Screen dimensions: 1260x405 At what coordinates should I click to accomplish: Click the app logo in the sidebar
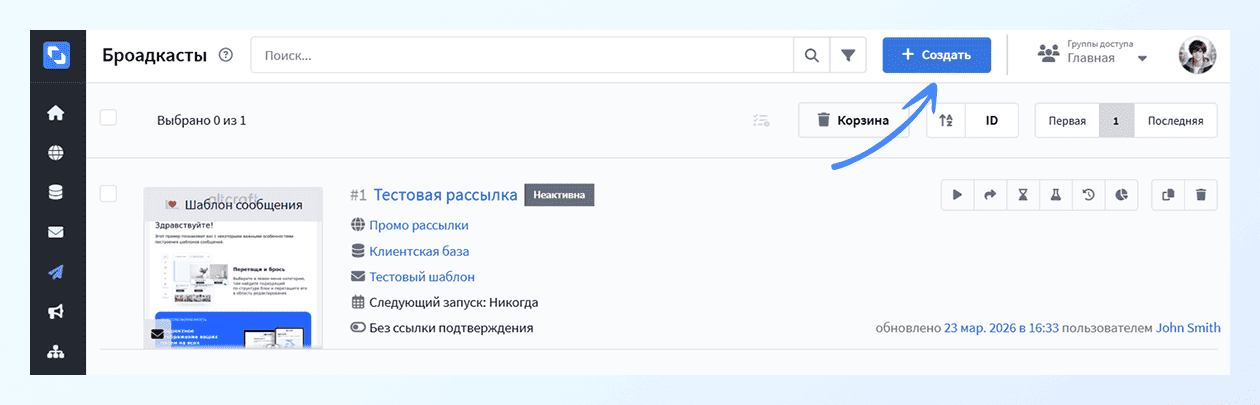click(x=56, y=55)
